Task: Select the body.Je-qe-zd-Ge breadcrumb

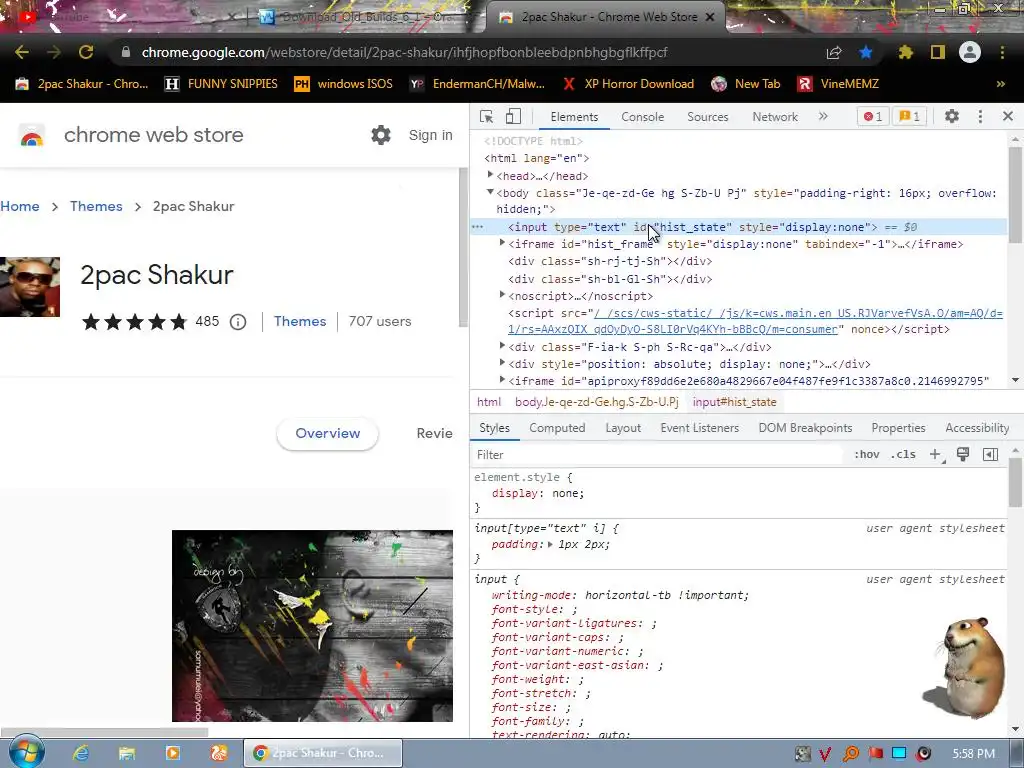Action: point(597,402)
